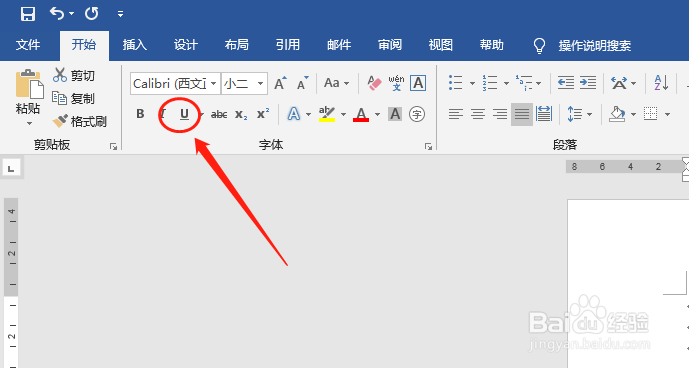Click the wén phonetic guide icon
Image resolution: width=689 pixels, height=368 pixels.
click(x=396, y=83)
